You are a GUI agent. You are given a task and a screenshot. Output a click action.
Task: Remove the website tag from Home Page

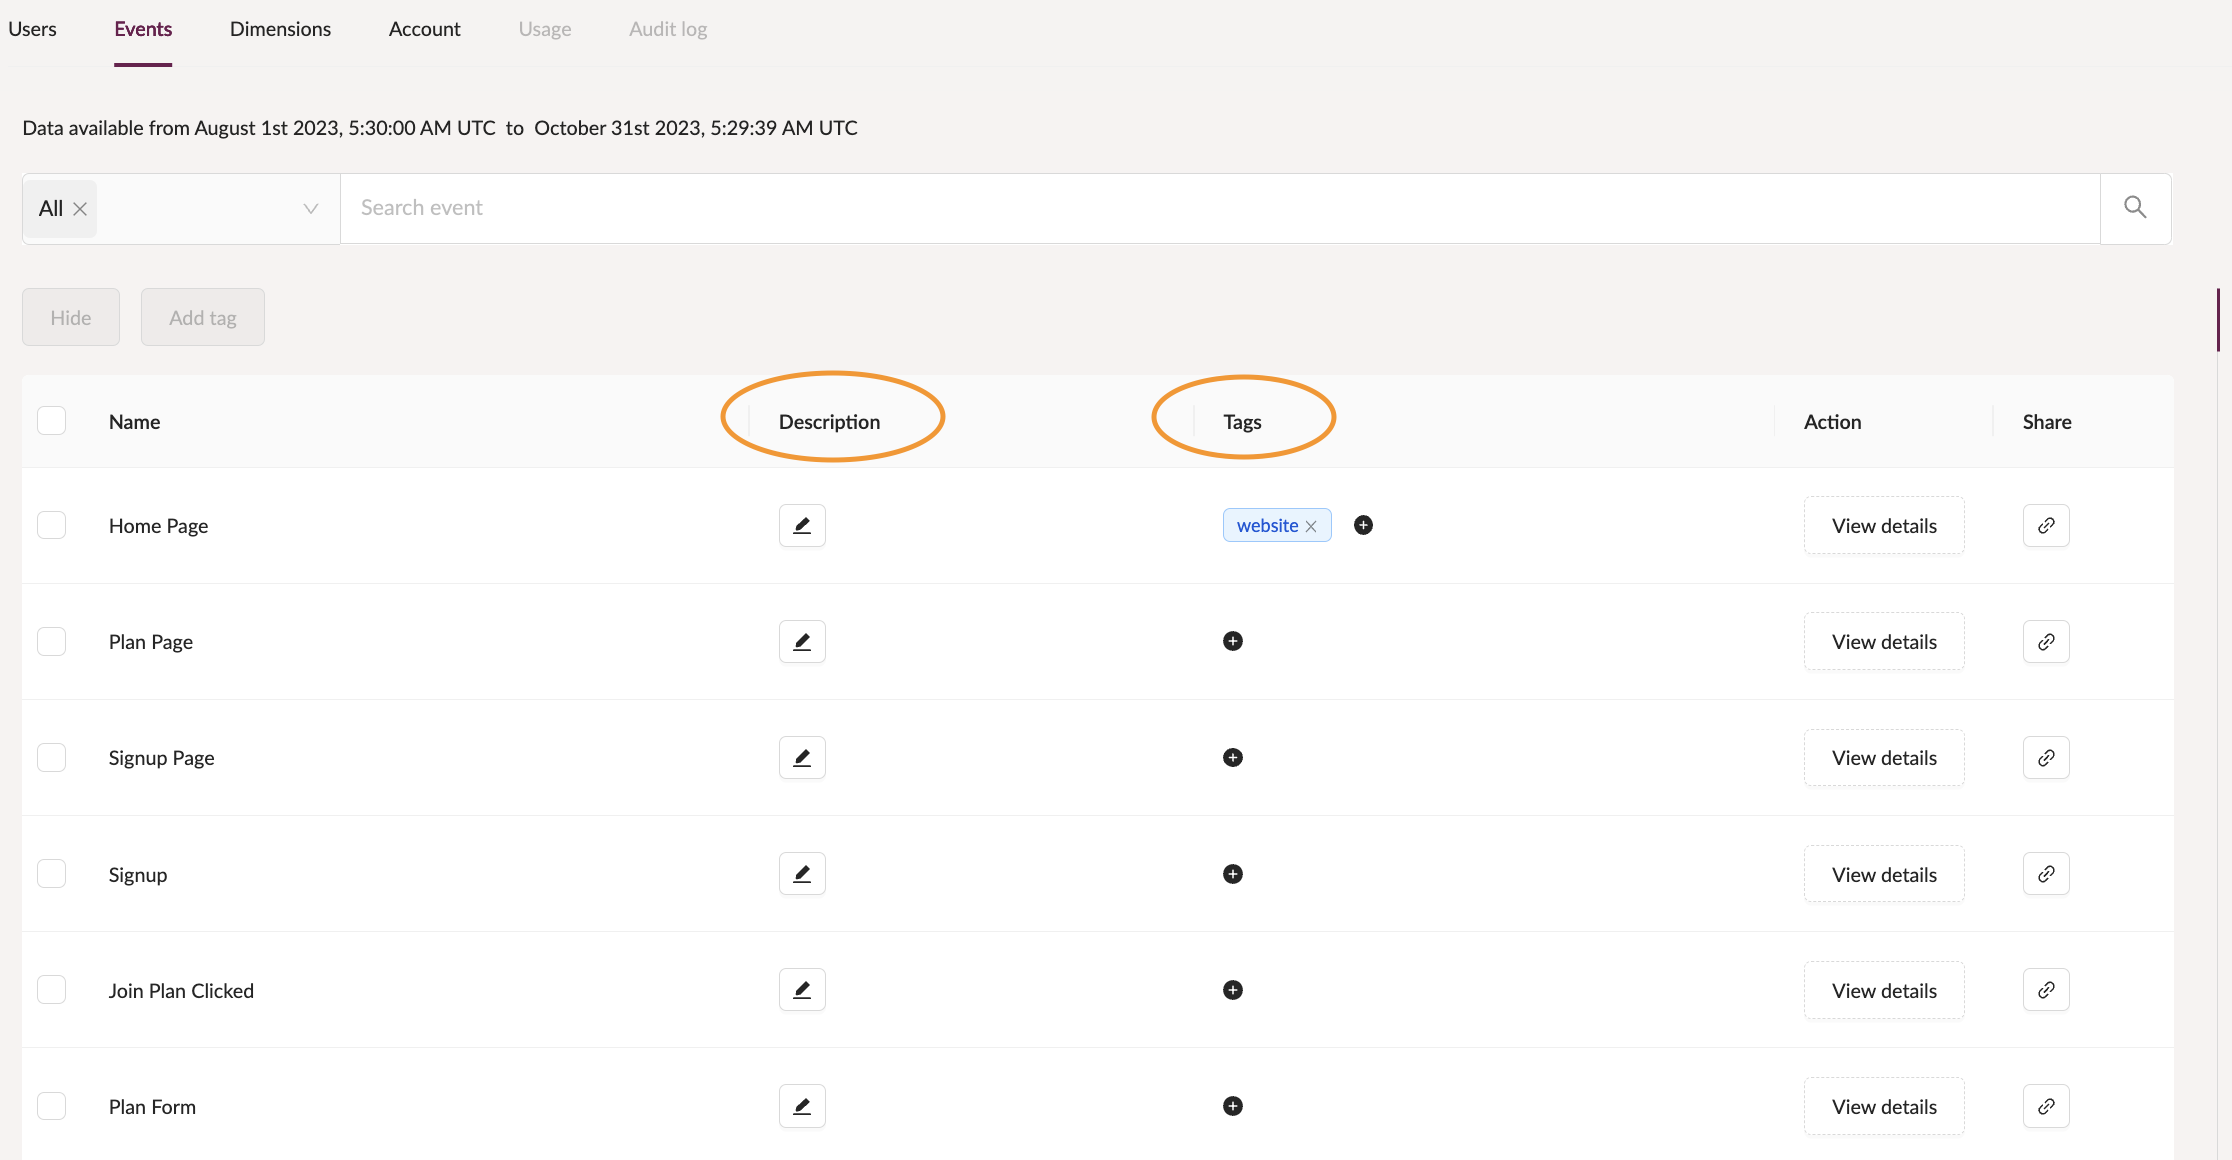1311,526
